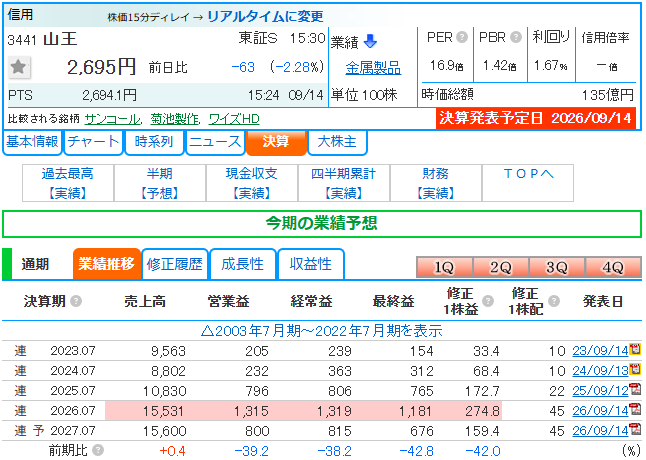Click the 決算期 help question mark icon
The height and width of the screenshot is (460, 646).
[76, 301]
